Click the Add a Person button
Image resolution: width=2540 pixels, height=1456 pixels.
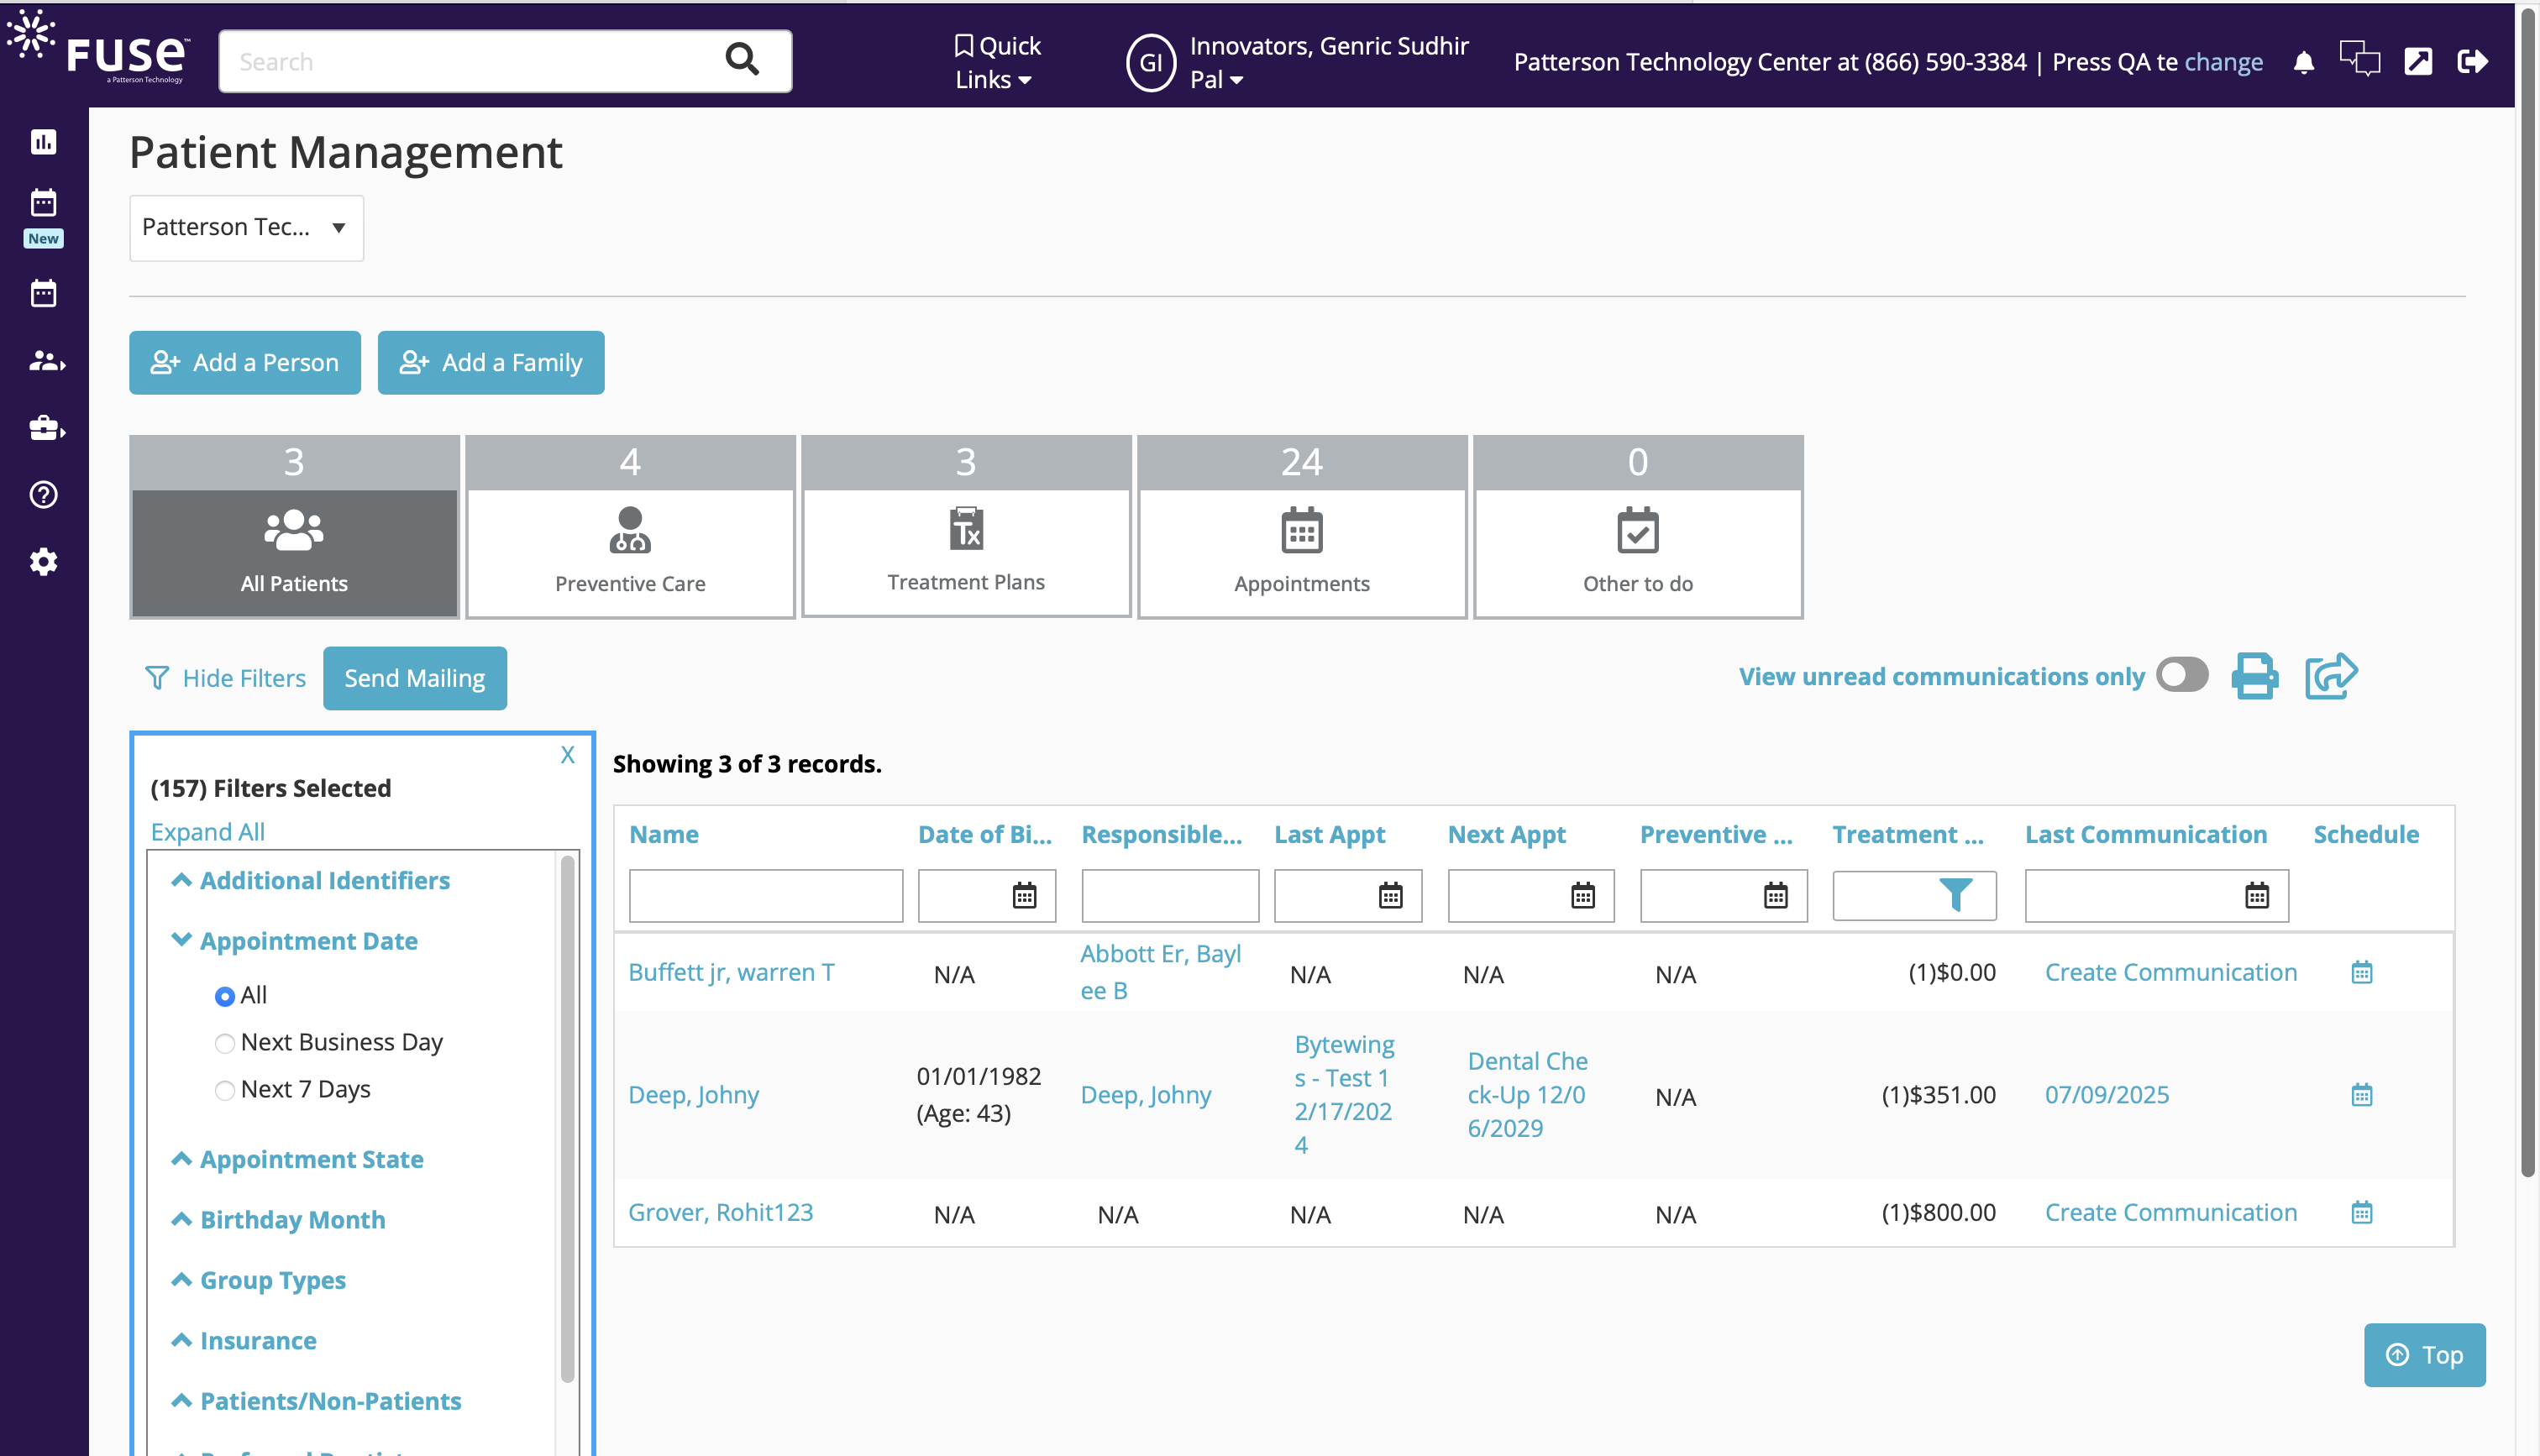(x=245, y=363)
